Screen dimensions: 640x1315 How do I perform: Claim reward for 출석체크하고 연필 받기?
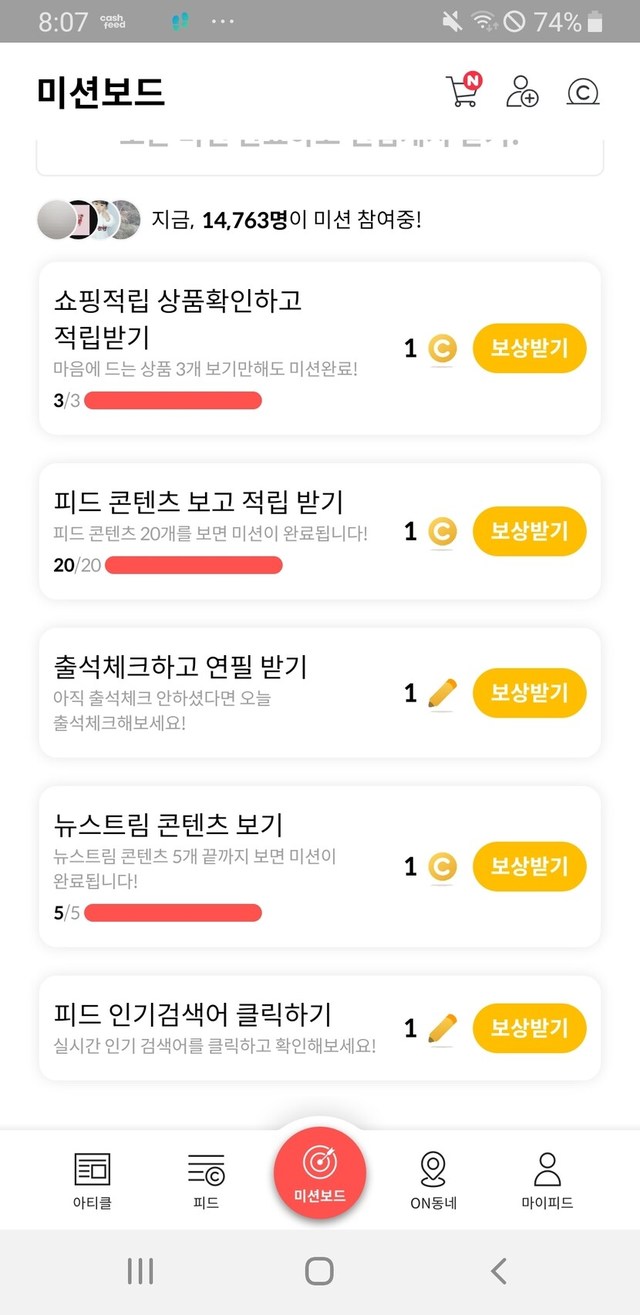click(529, 693)
